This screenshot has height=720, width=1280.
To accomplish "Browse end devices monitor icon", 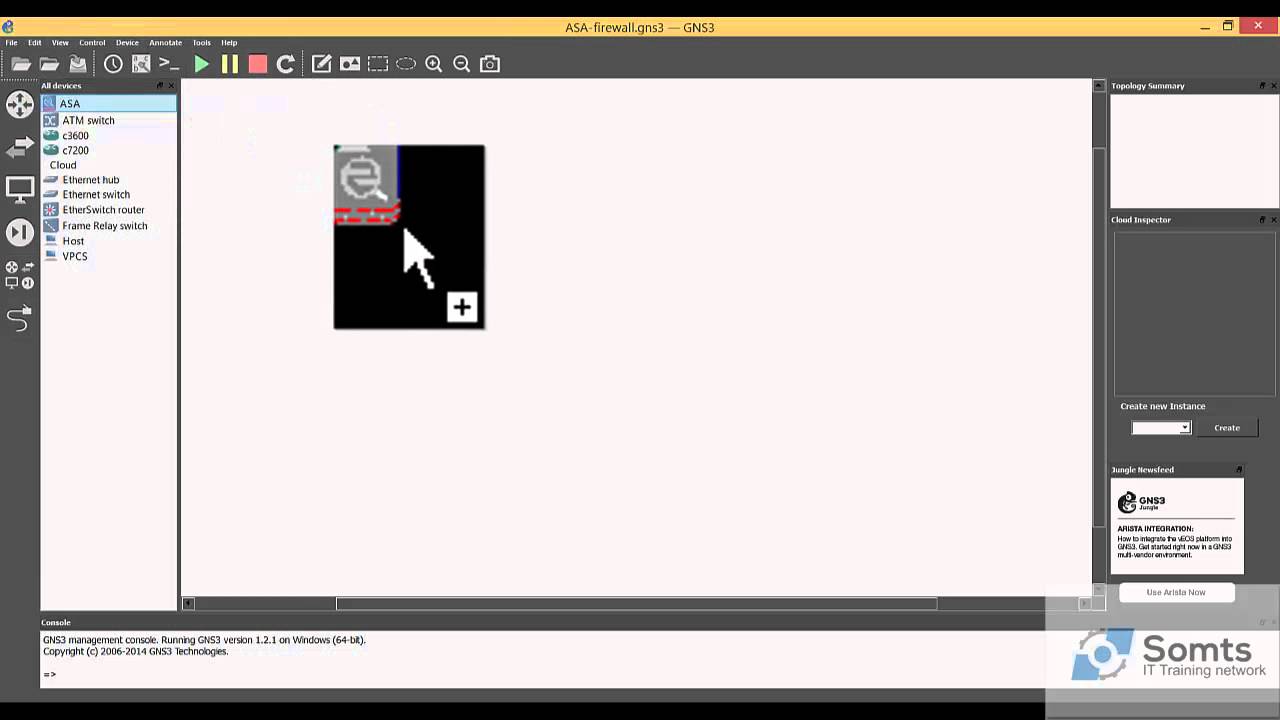I will click(19, 189).
